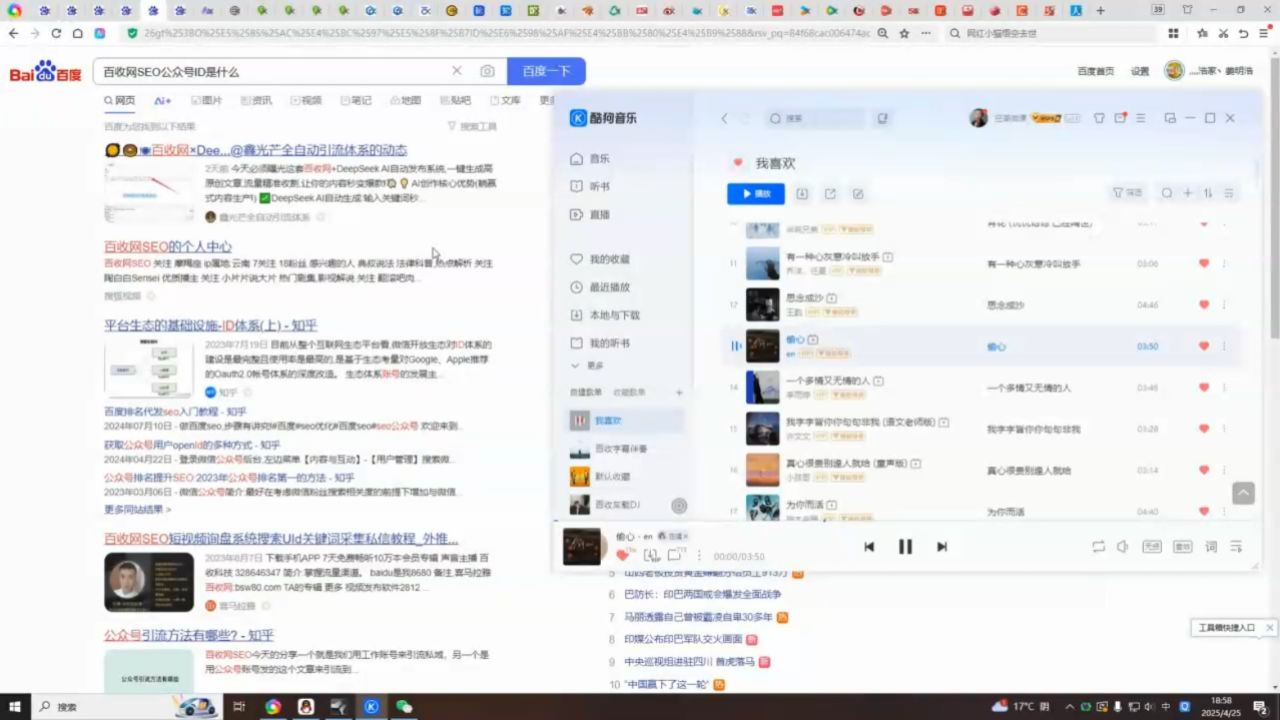The image size is (1280, 720).
Task: Unlike song 真心很贵别逢人就给
Action: point(1204,470)
